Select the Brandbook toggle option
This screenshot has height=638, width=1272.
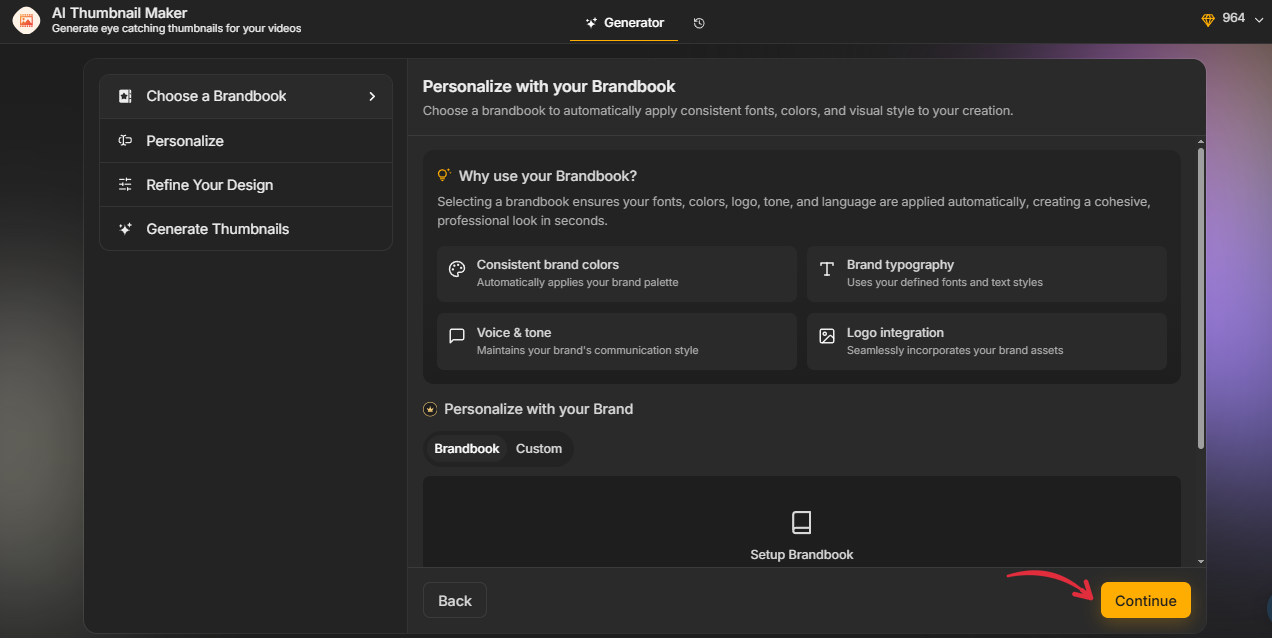coord(467,449)
